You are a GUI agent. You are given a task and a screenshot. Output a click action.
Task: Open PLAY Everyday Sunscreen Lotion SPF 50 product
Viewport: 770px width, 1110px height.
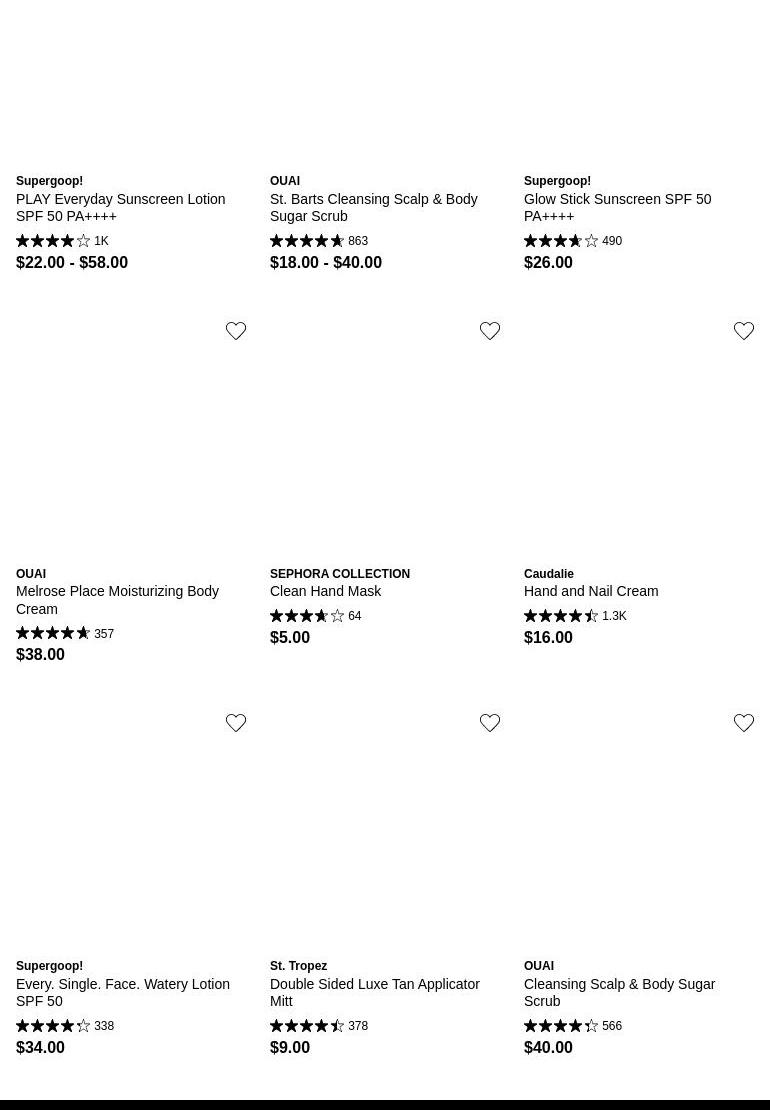(x=120, y=207)
